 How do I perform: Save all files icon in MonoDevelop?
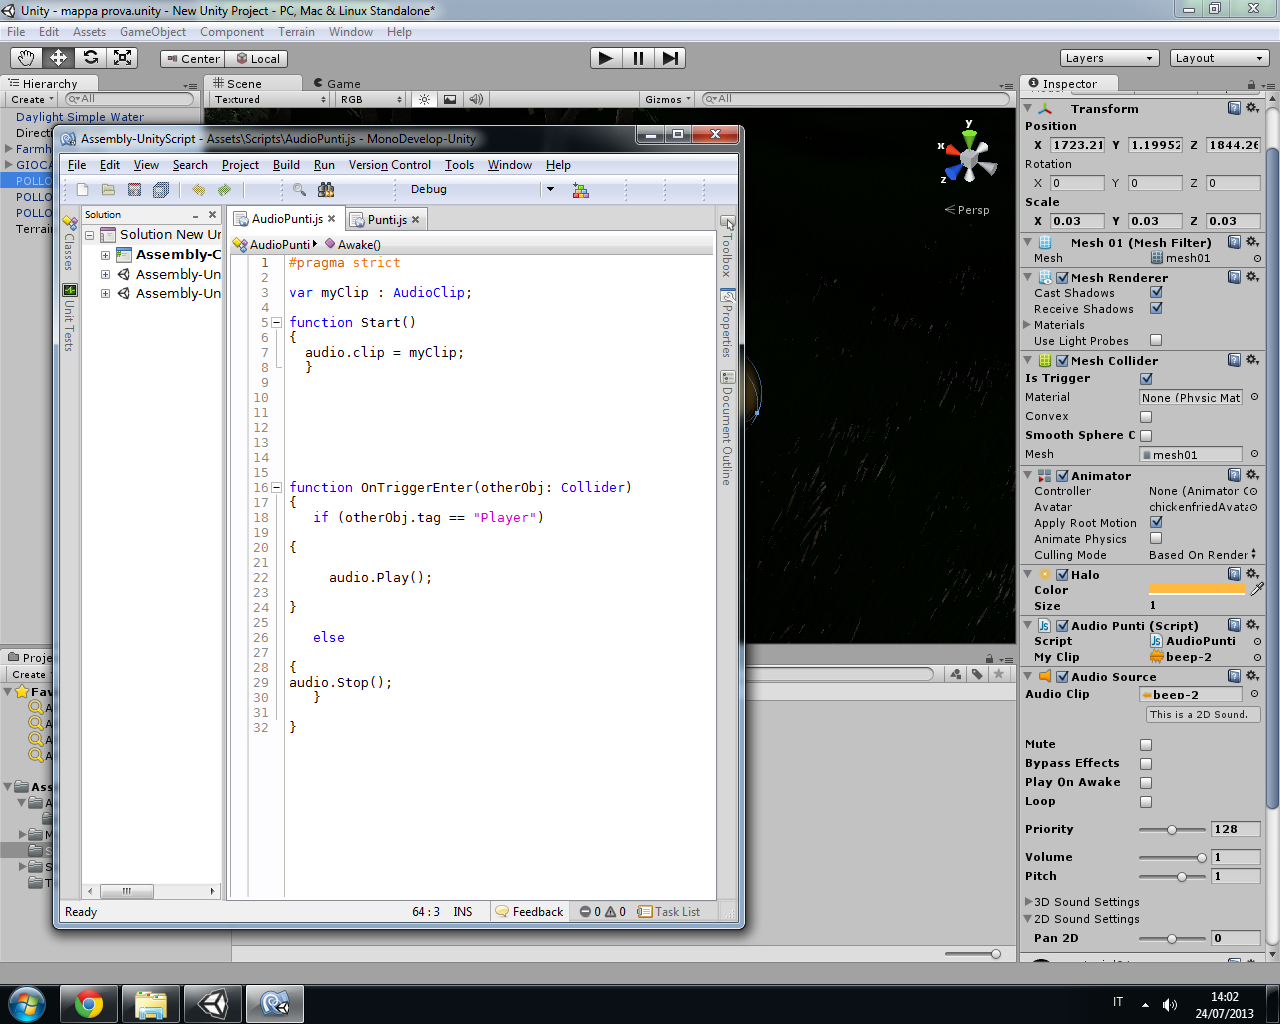pyautogui.click(x=160, y=189)
